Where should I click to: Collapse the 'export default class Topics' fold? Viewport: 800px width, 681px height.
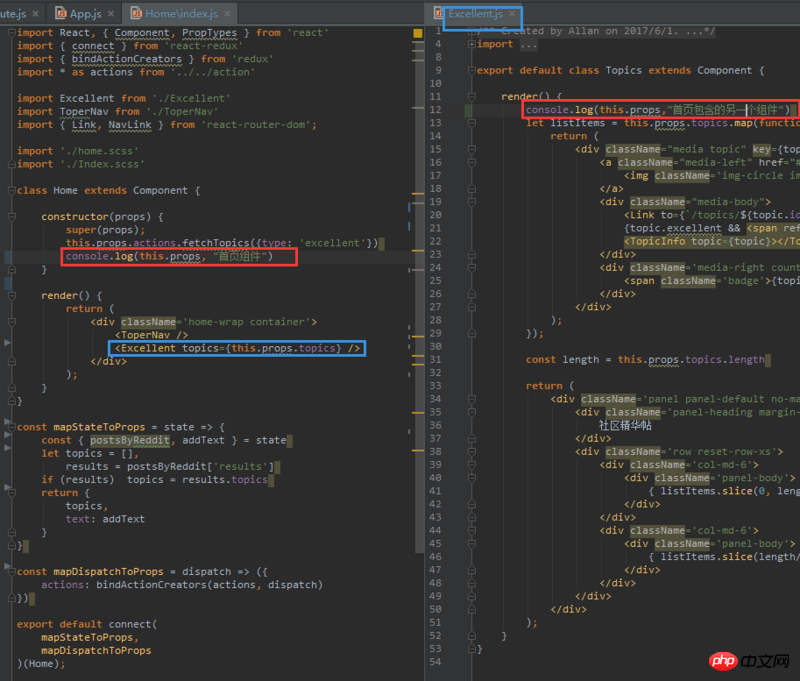[x=471, y=70]
